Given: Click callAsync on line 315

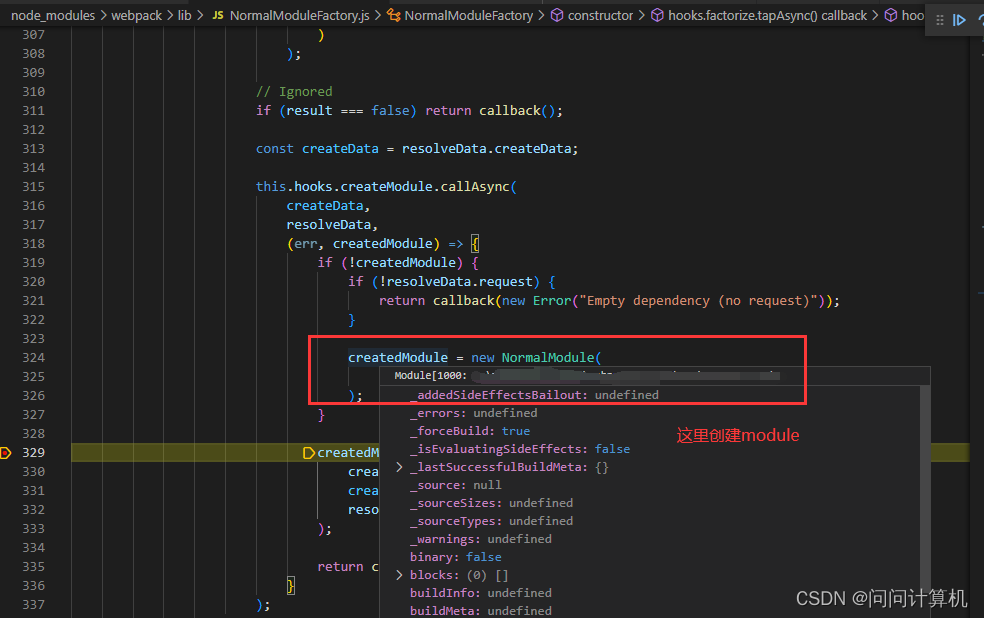Looking at the screenshot, I should pyautogui.click(x=474, y=187).
